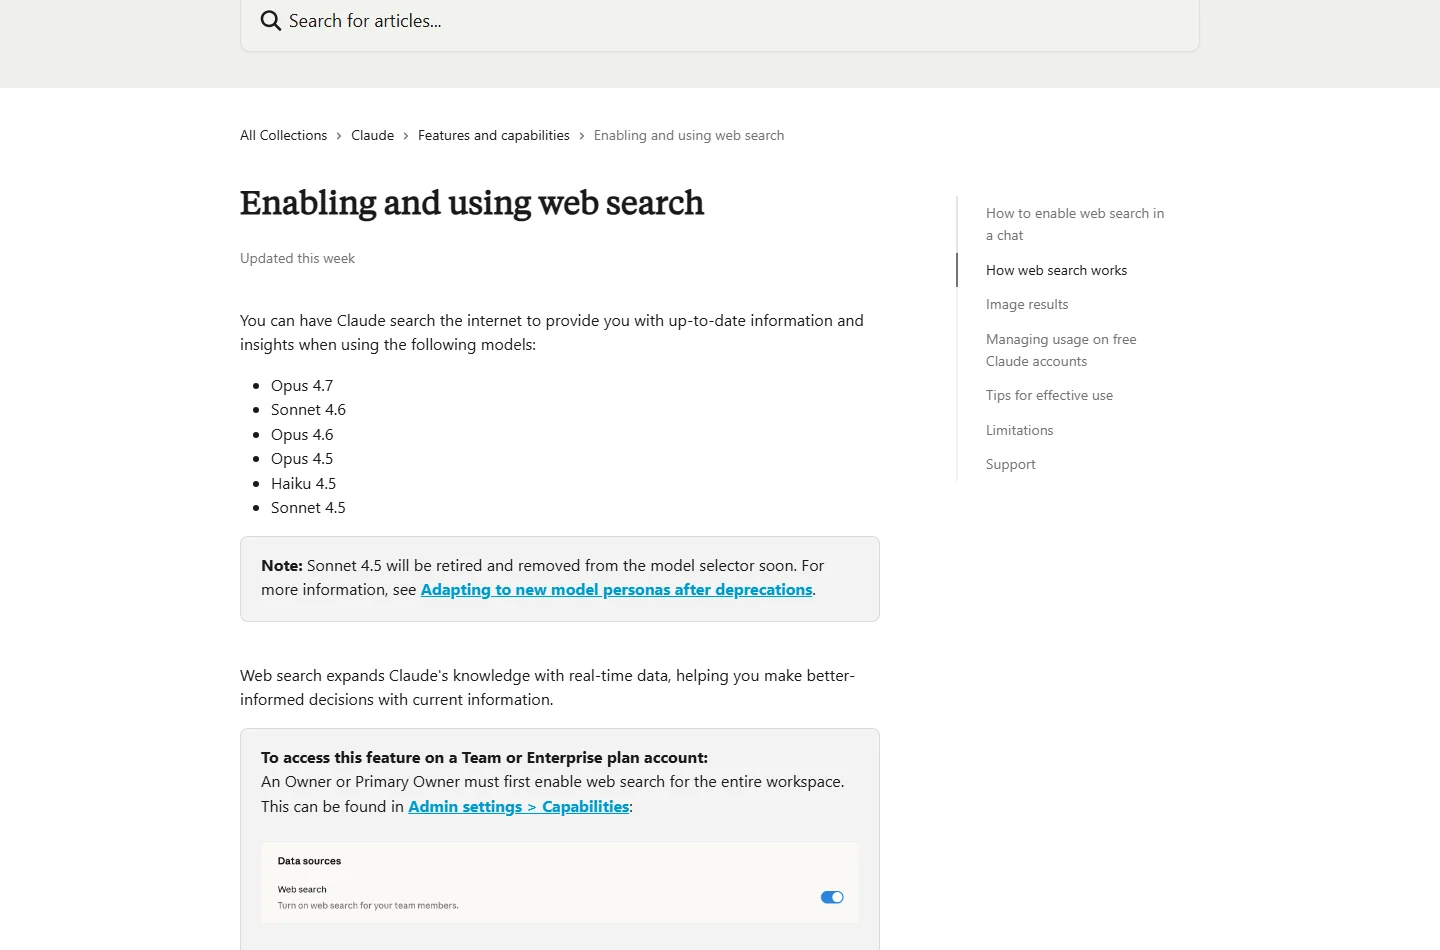
Task: Click the magnifying glass search icon
Action: [270, 20]
